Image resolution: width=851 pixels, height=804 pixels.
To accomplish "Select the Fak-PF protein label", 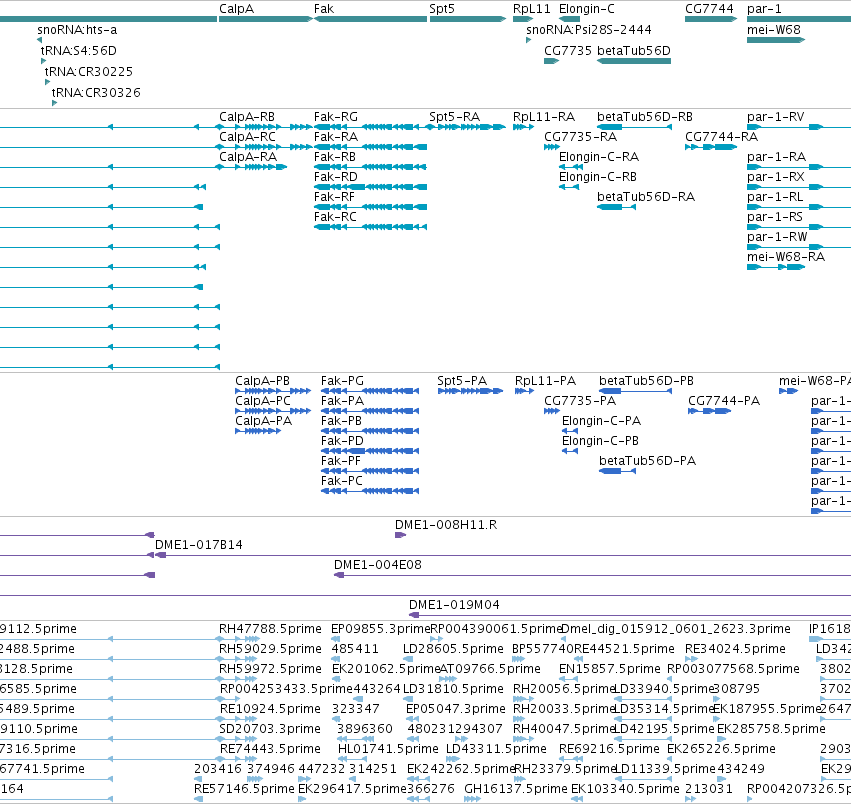I will [341, 461].
